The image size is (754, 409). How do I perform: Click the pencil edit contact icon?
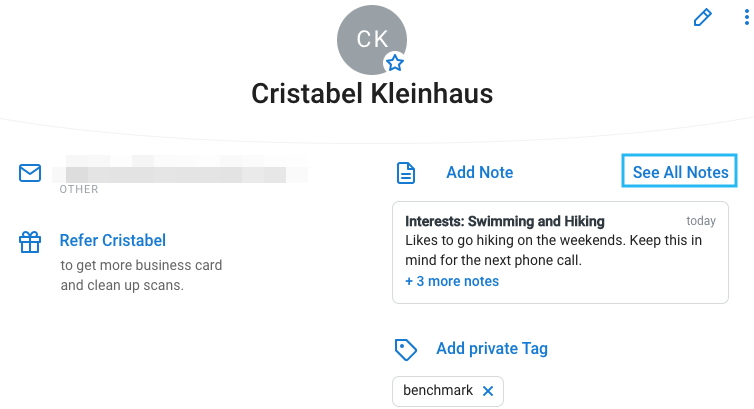[702, 17]
